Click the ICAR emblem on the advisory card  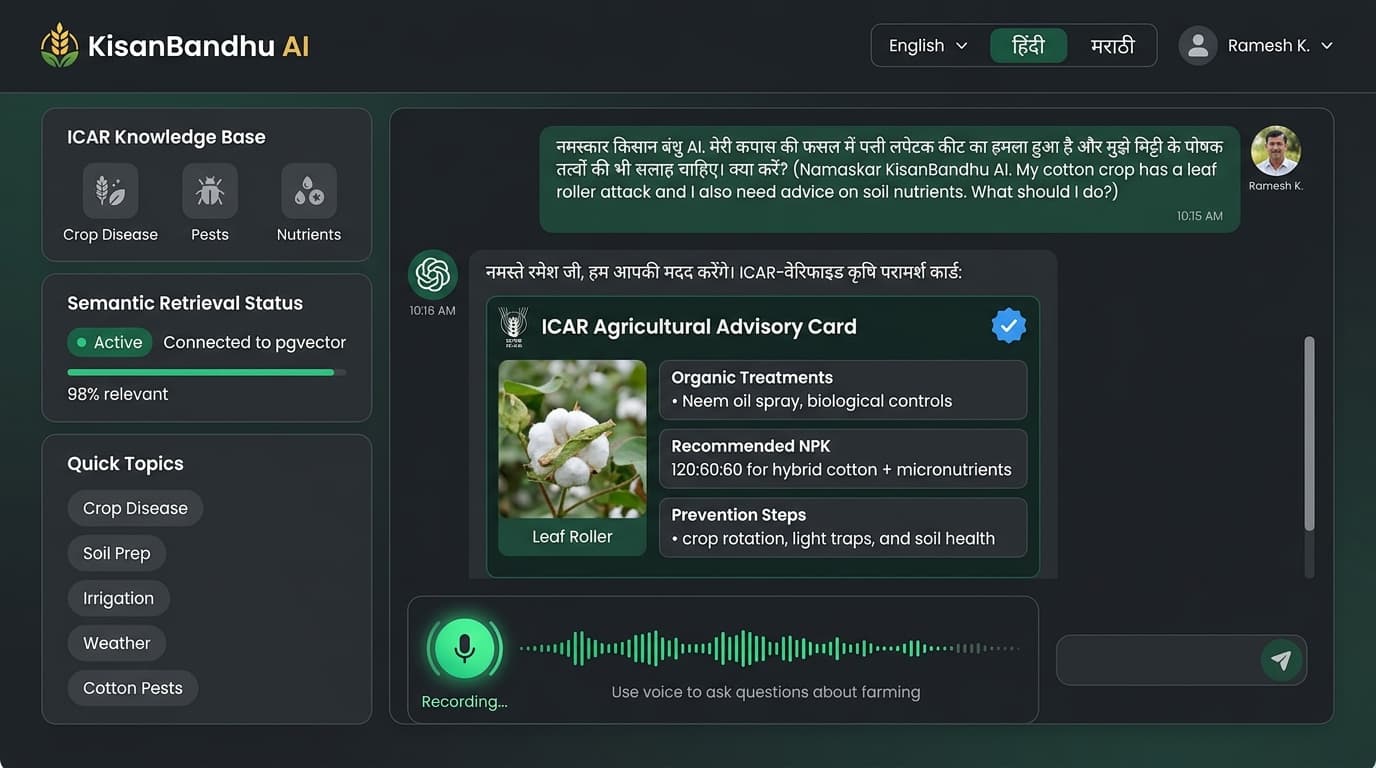pos(513,326)
